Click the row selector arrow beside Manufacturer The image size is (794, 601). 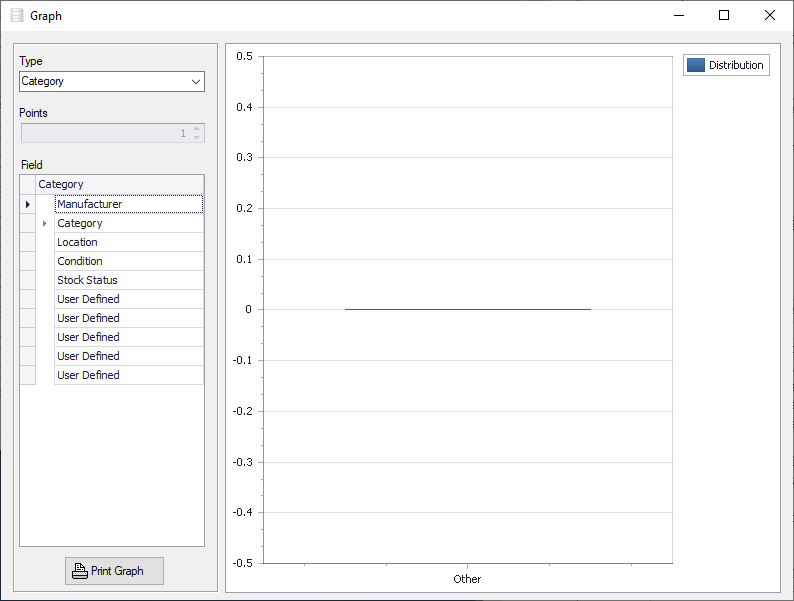[28, 204]
